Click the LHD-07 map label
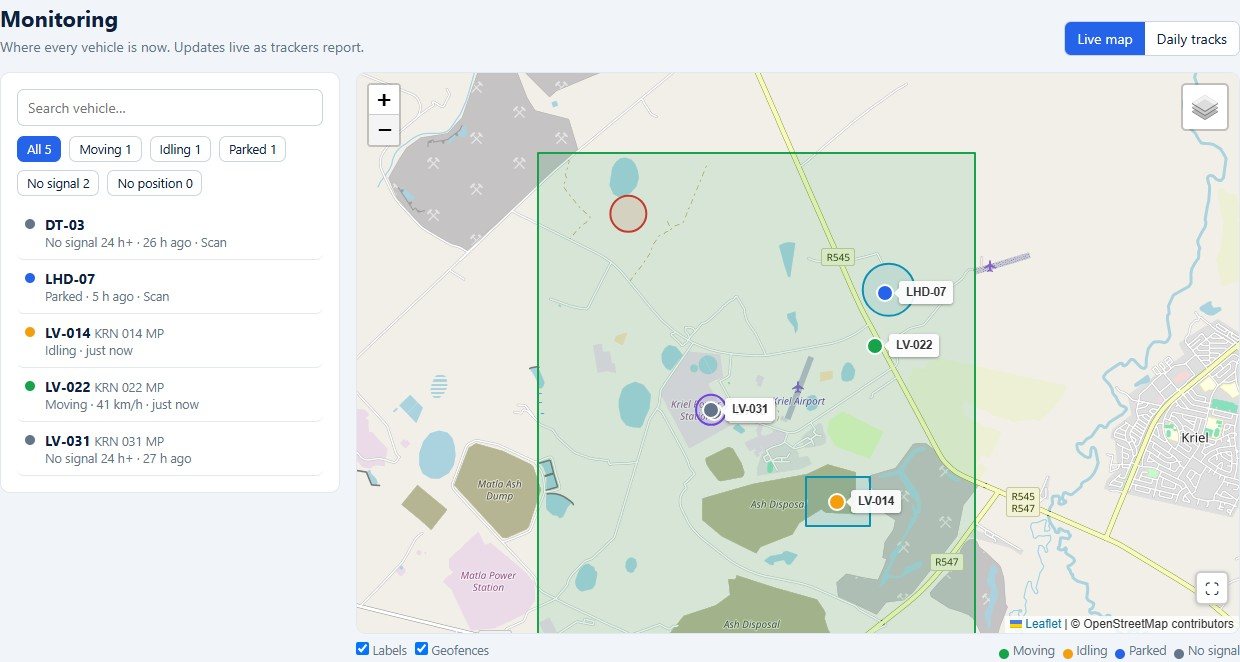The image size is (1240, 662). point(926,292)
